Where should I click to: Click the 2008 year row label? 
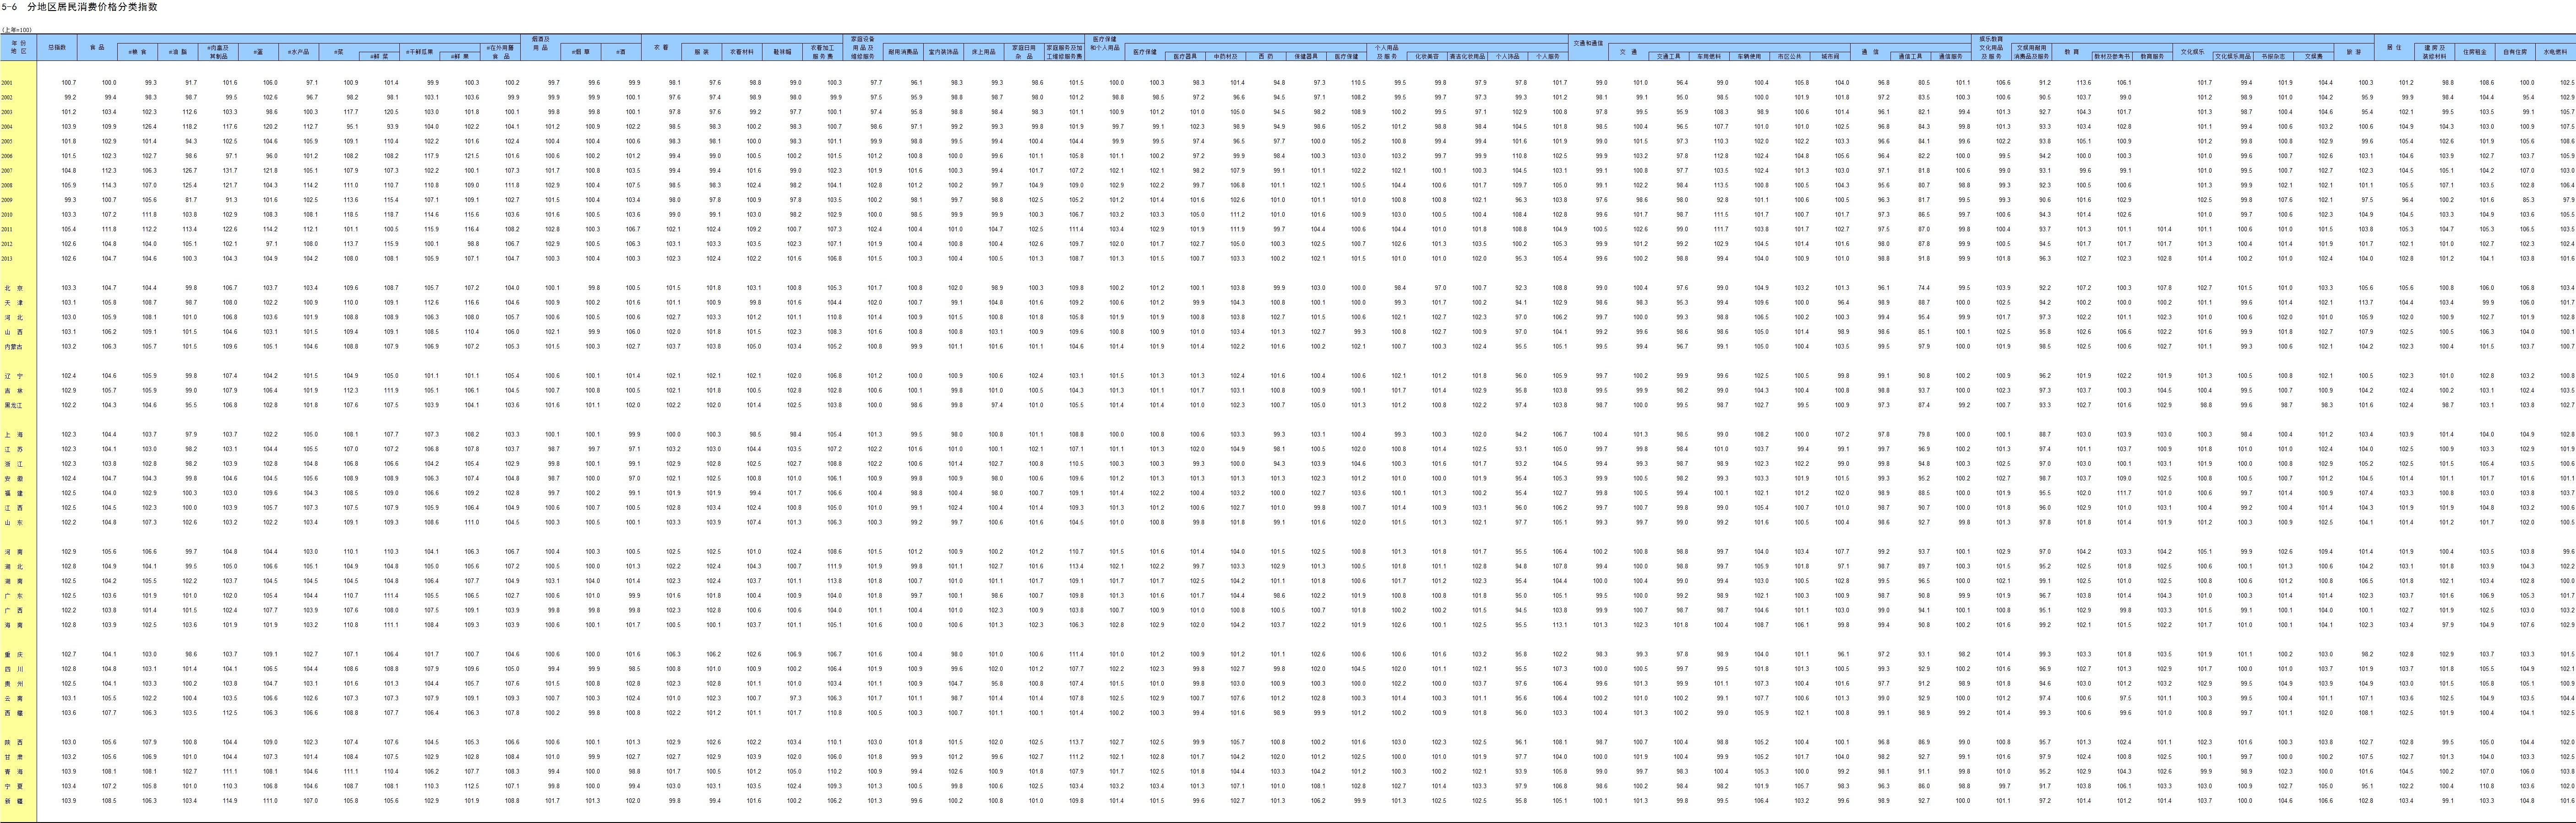point(7,185)
